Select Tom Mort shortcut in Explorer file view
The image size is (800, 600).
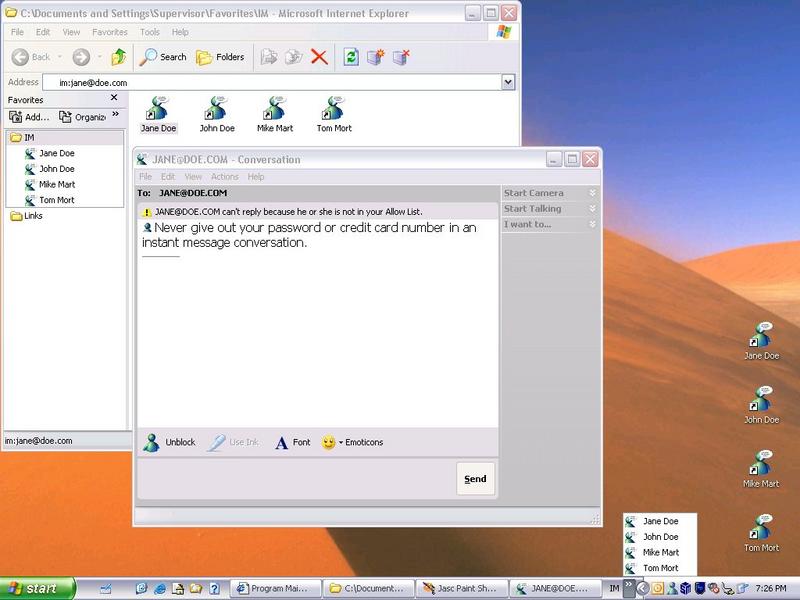(x=334, y=115)
